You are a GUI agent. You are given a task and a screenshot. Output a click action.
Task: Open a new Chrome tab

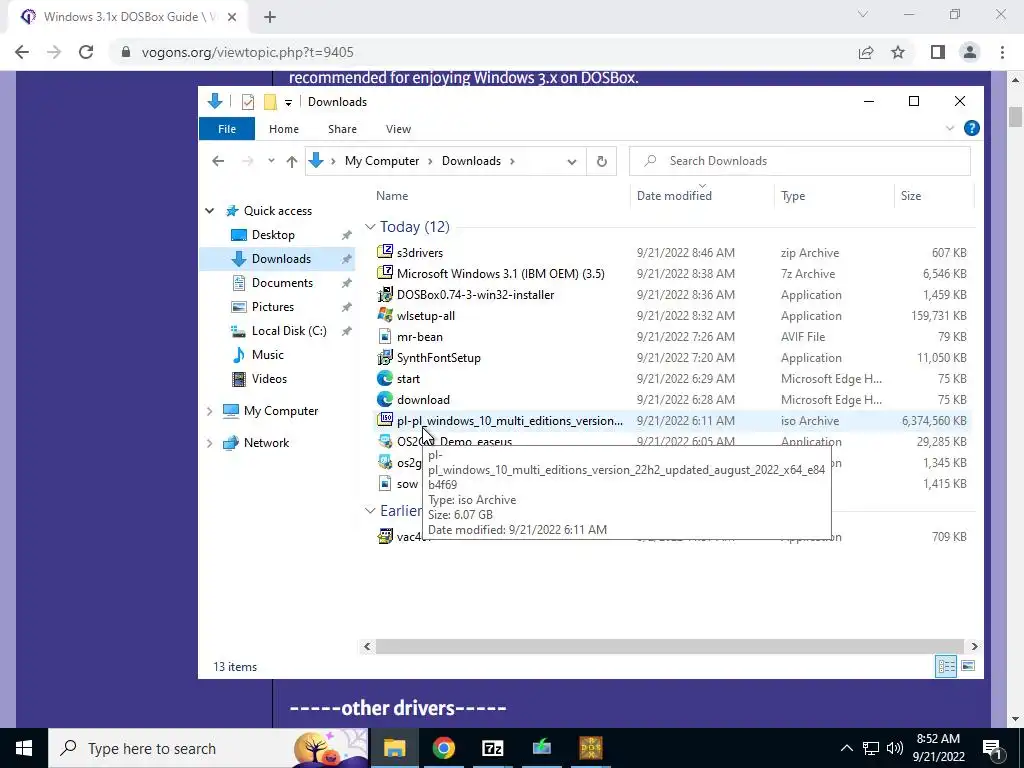pos(270,17)
